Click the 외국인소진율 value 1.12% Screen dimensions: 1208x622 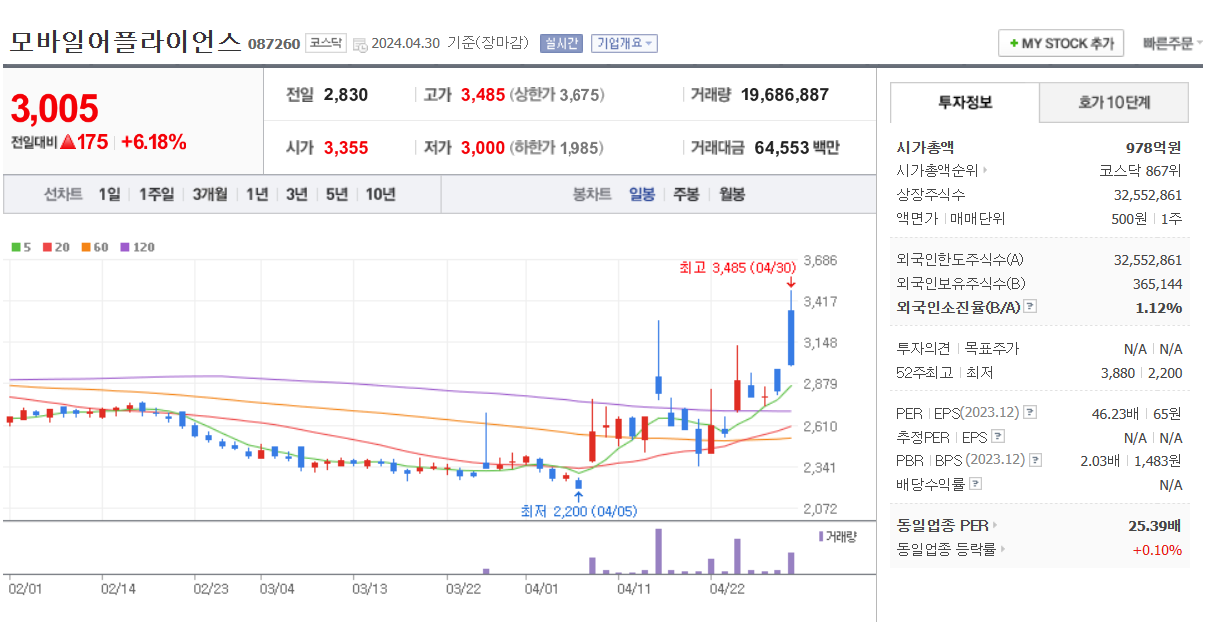point(1159,307)
